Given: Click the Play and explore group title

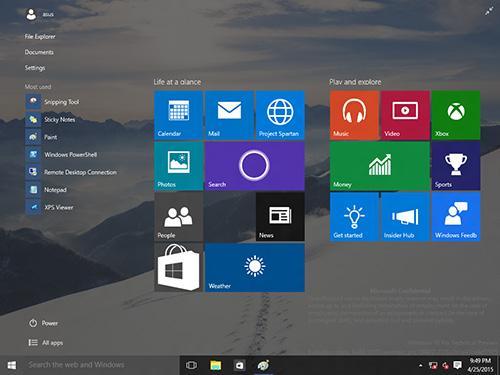Looking at the screenshot, I should click(355, 82).
